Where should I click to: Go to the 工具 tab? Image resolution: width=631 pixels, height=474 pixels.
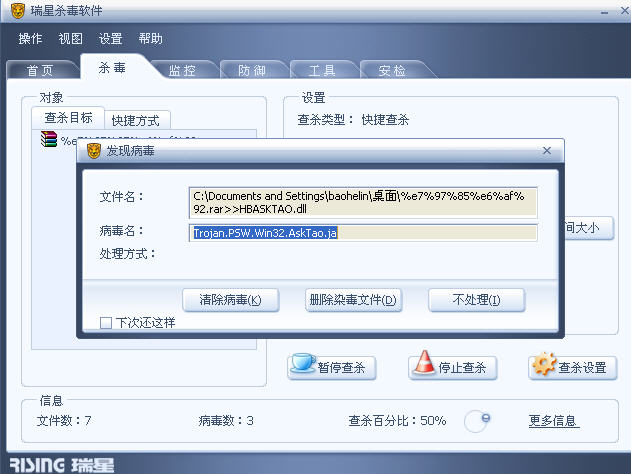tap(322, 70)
